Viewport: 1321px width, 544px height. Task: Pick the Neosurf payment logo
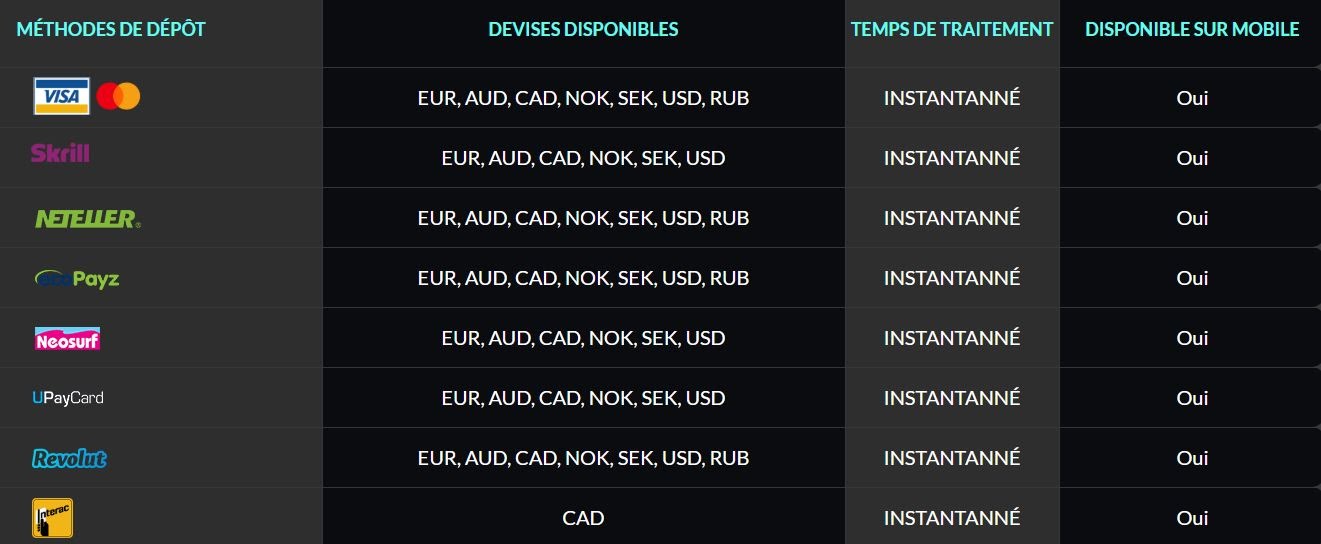pos(67,339)
